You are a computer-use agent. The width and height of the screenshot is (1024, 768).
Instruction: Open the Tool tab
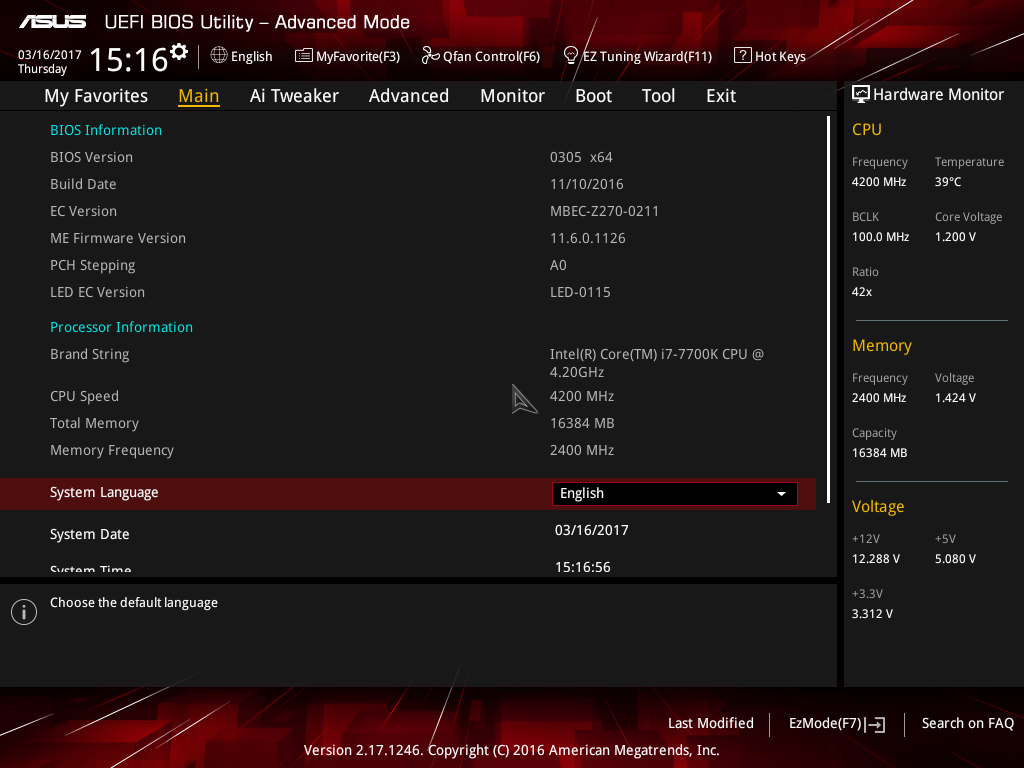(x=658, y=96)
